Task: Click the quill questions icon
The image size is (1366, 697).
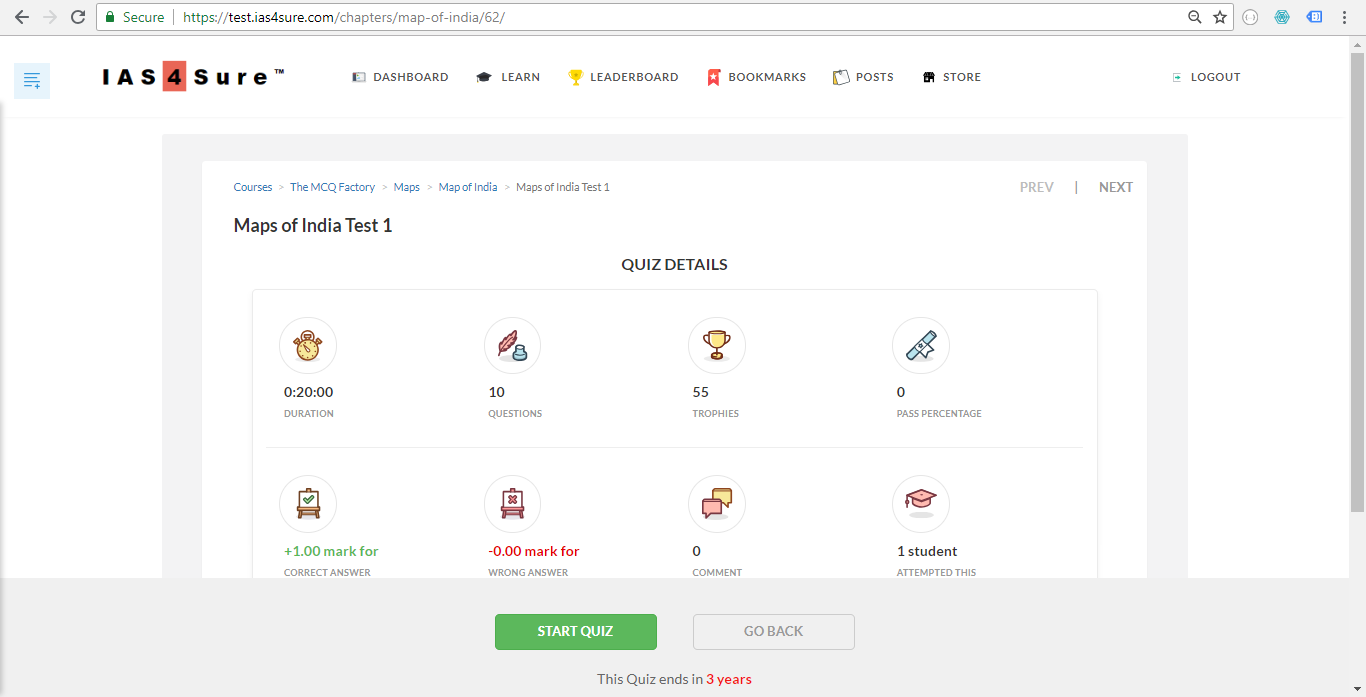Action: point(512,346)
